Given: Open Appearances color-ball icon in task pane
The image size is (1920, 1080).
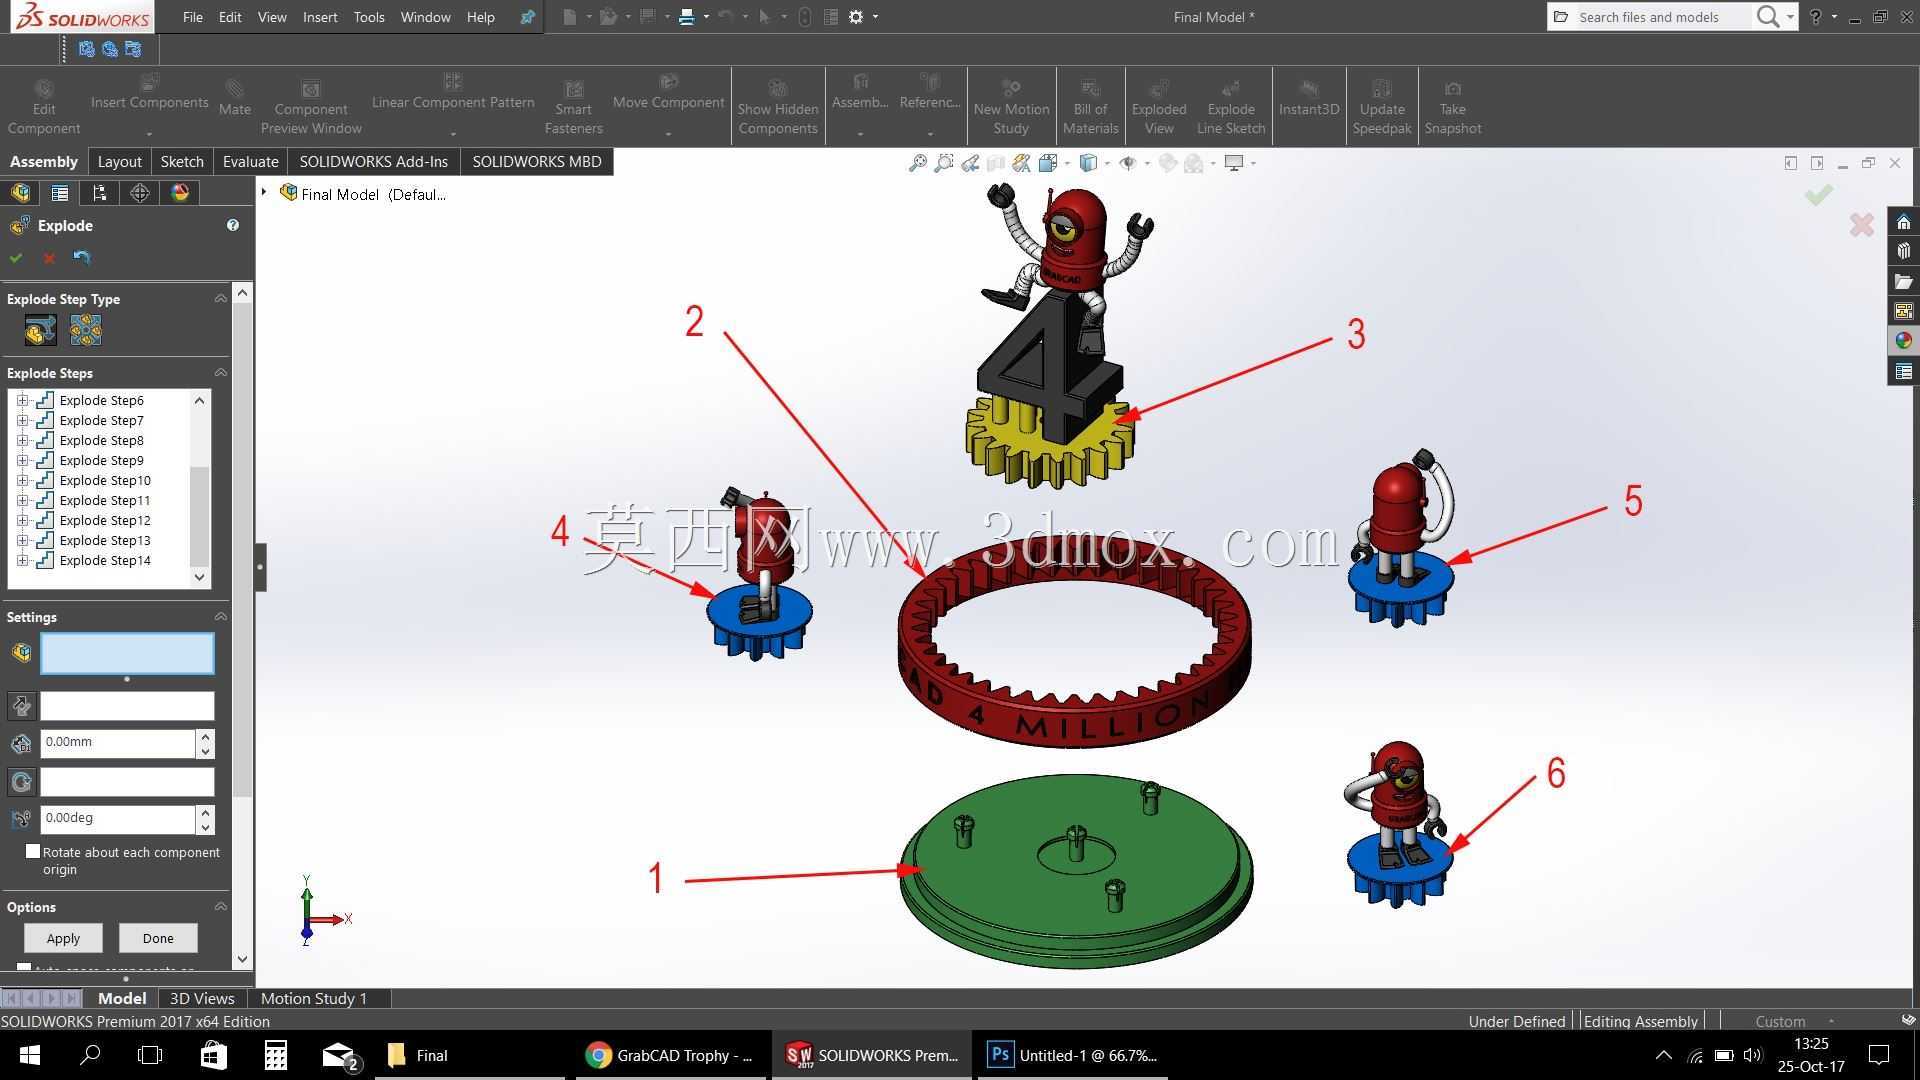Looking at the screenshot, I should click(1903, 341).
